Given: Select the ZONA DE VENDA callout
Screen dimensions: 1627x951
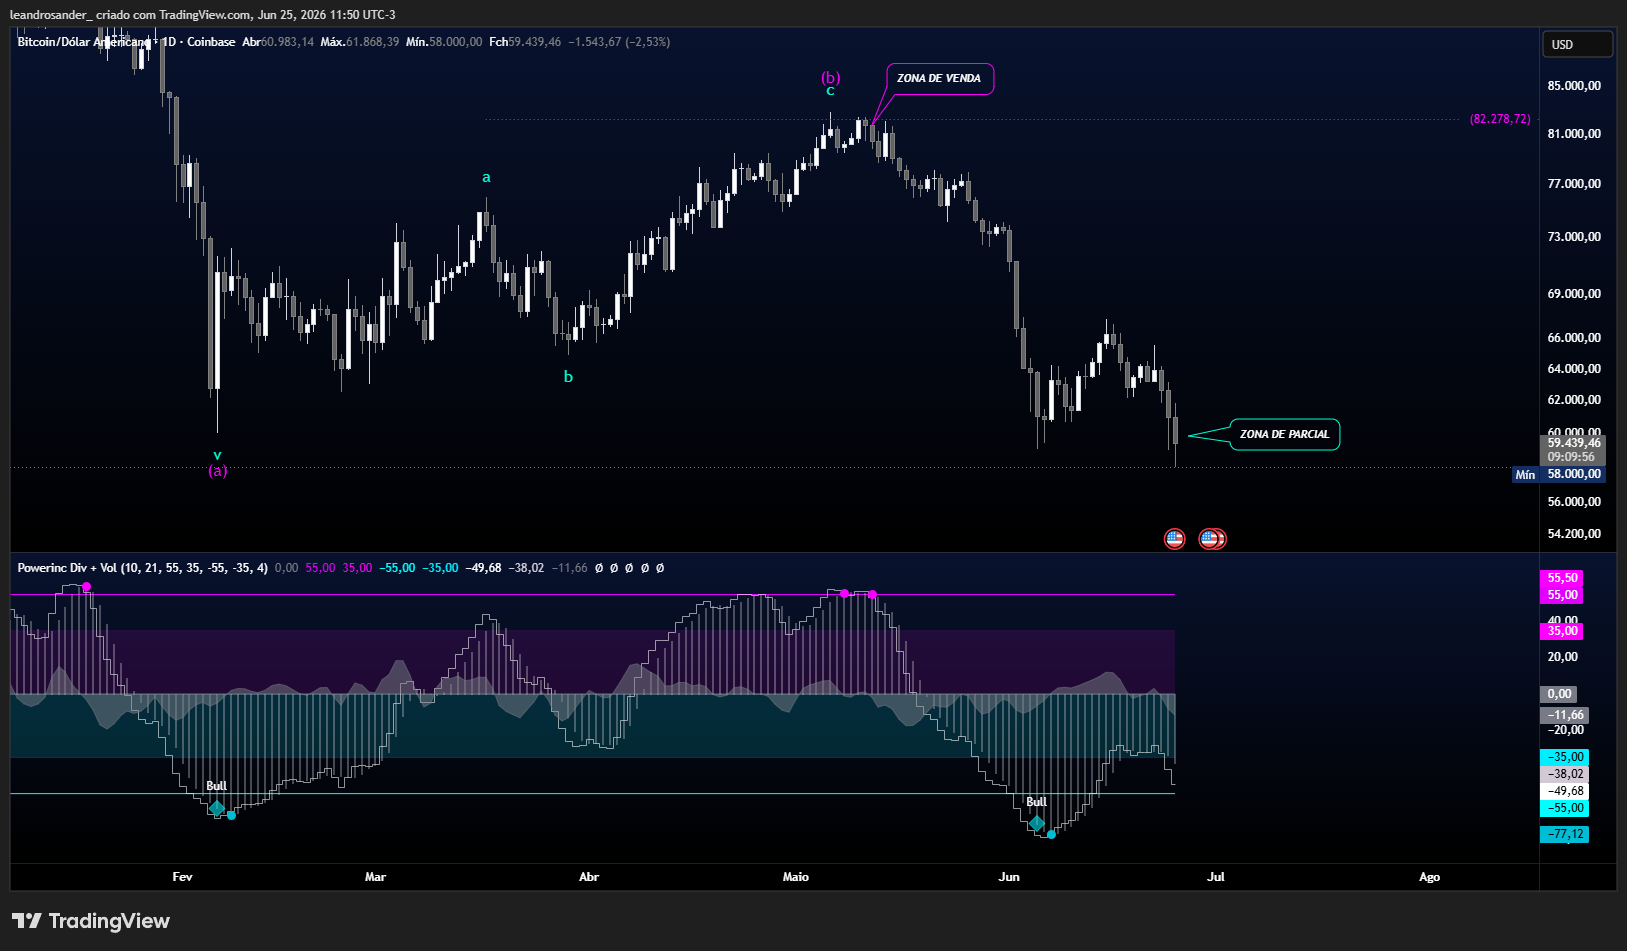Looking at the screenshot, I should [x=939, y=78].
